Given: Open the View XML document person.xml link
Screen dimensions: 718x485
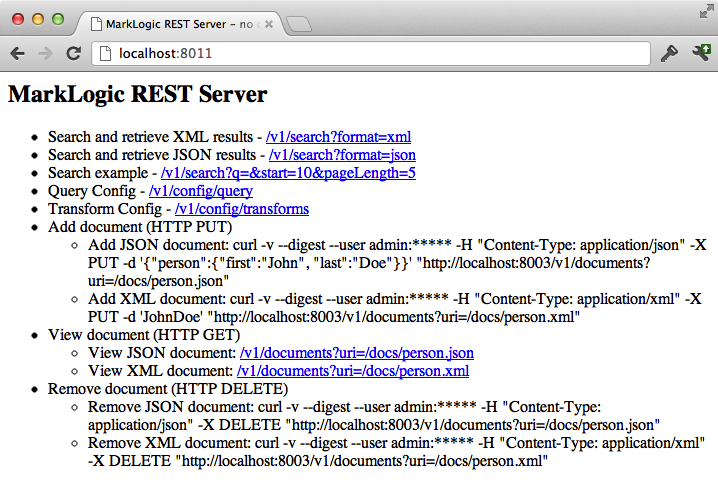Looking at the screenshot, I should tap(353, 371).
